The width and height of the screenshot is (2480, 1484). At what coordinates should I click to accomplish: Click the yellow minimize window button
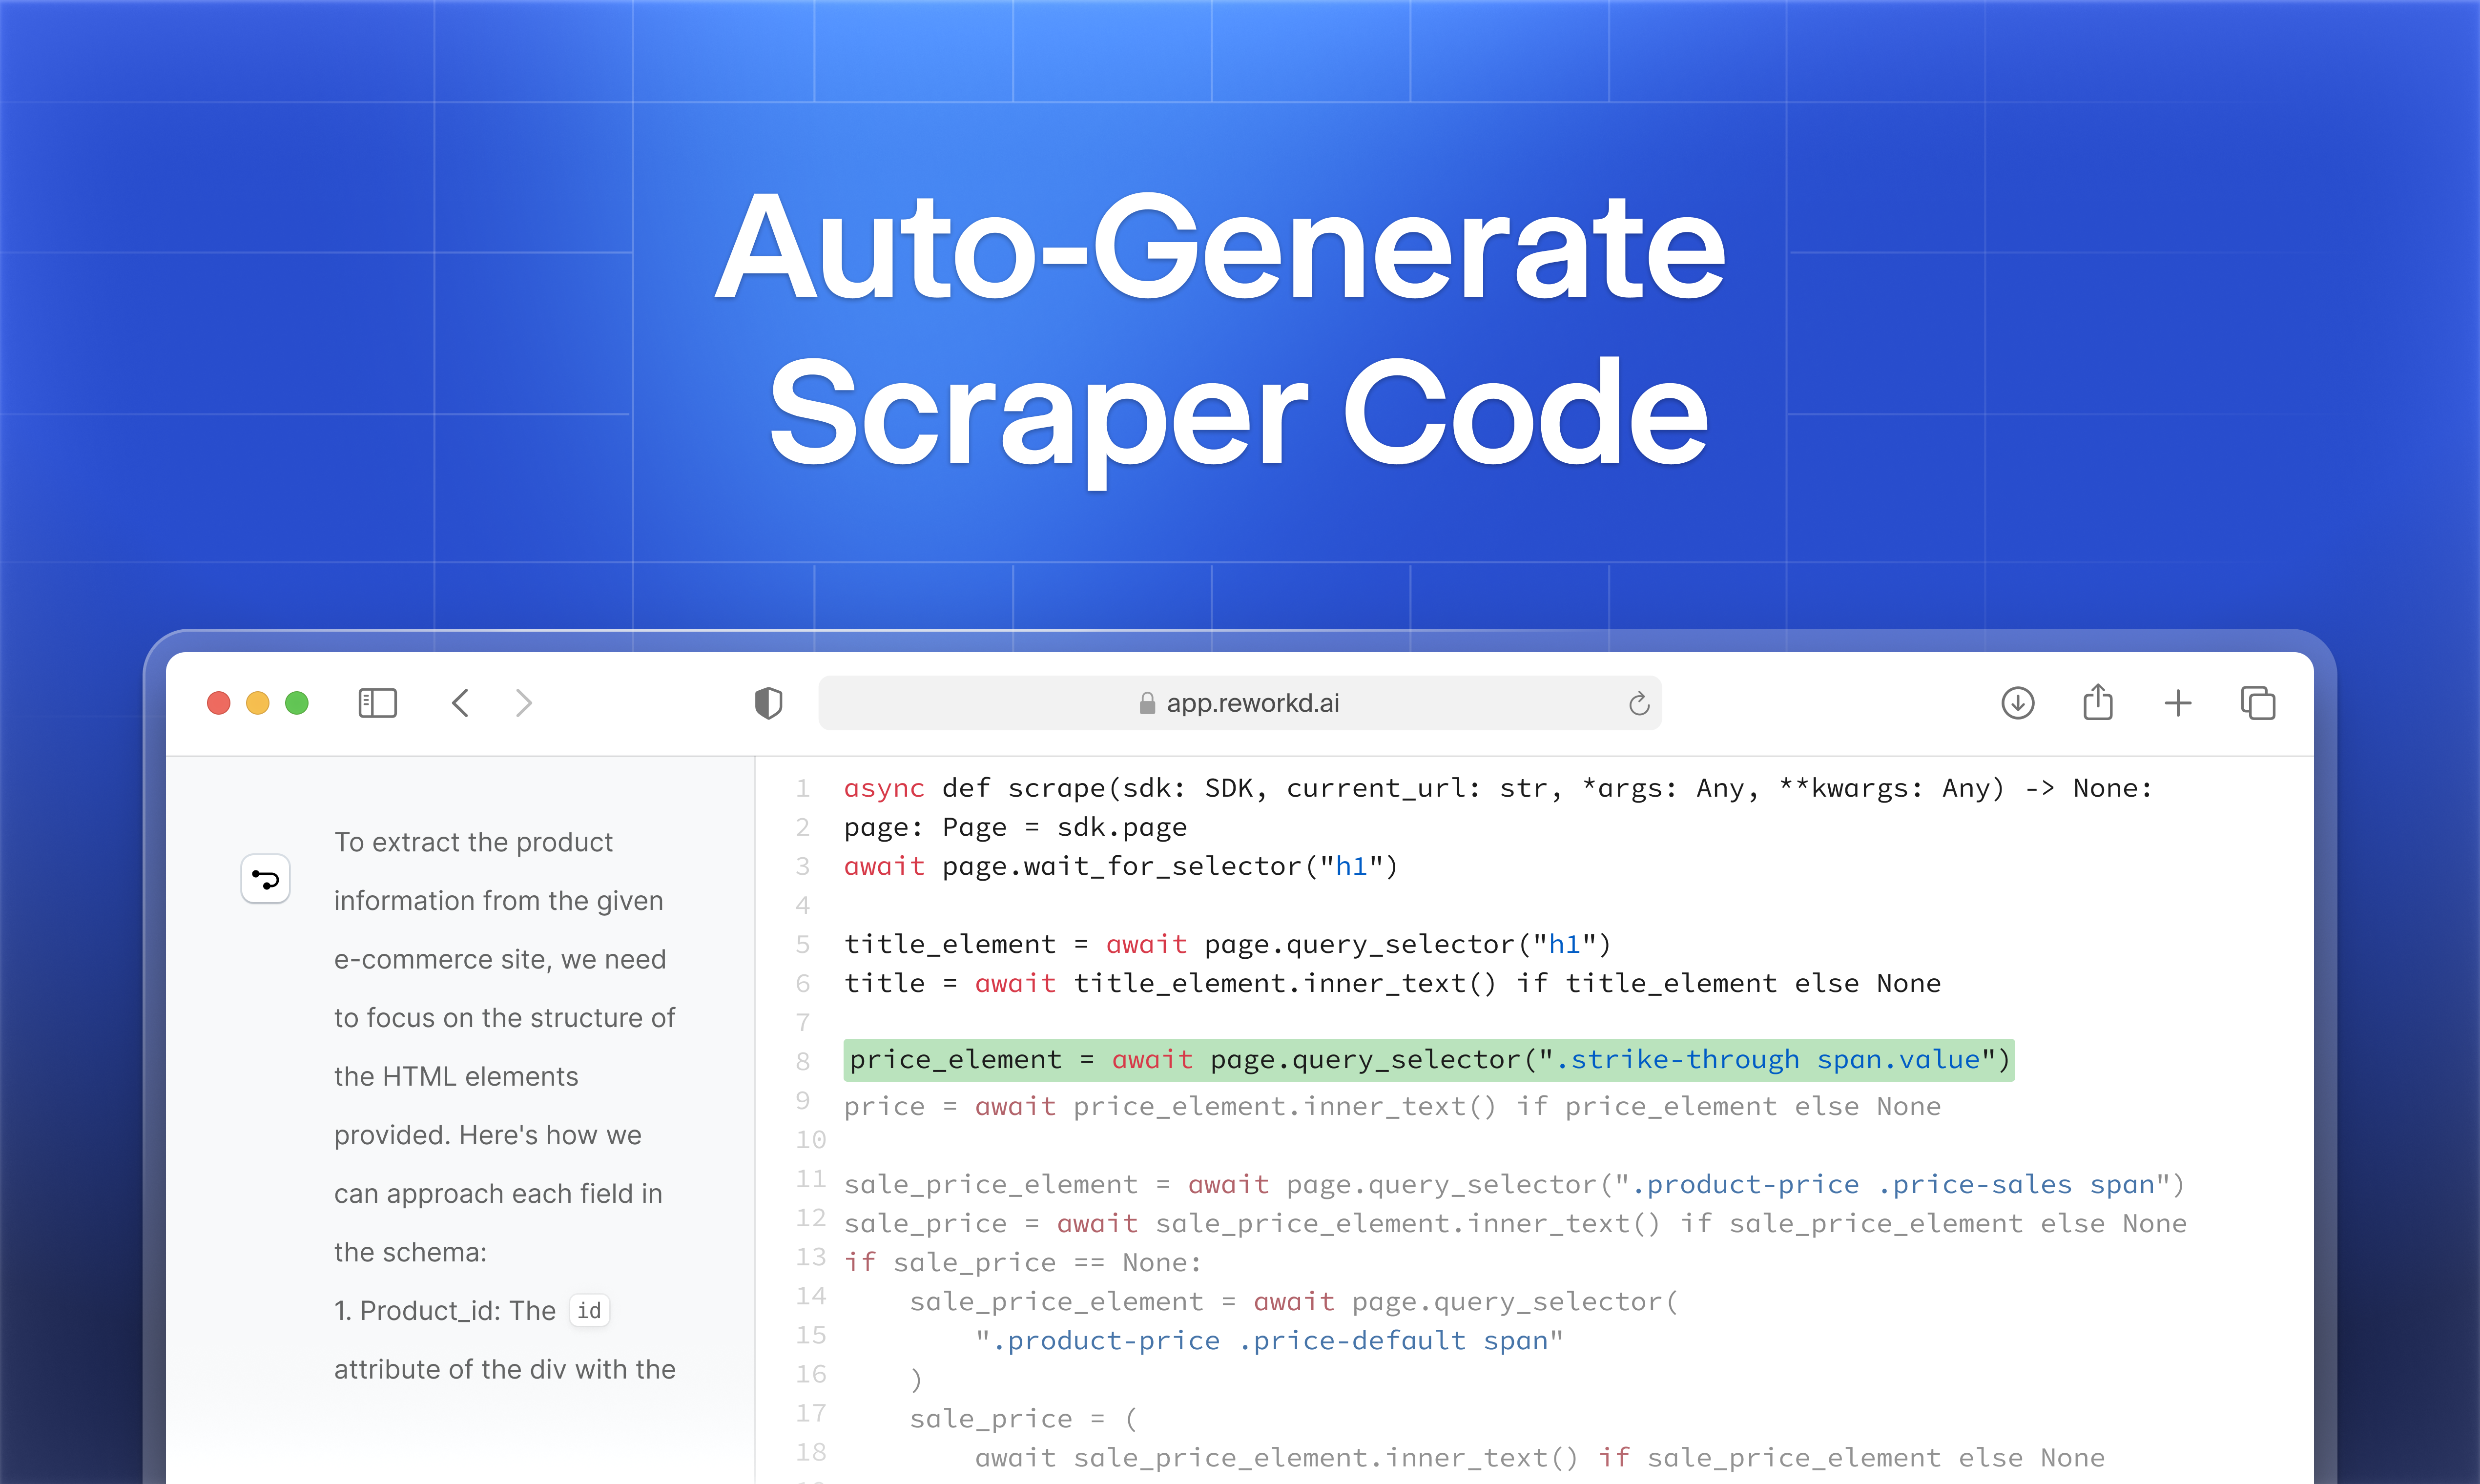click(x=258, y=703)
